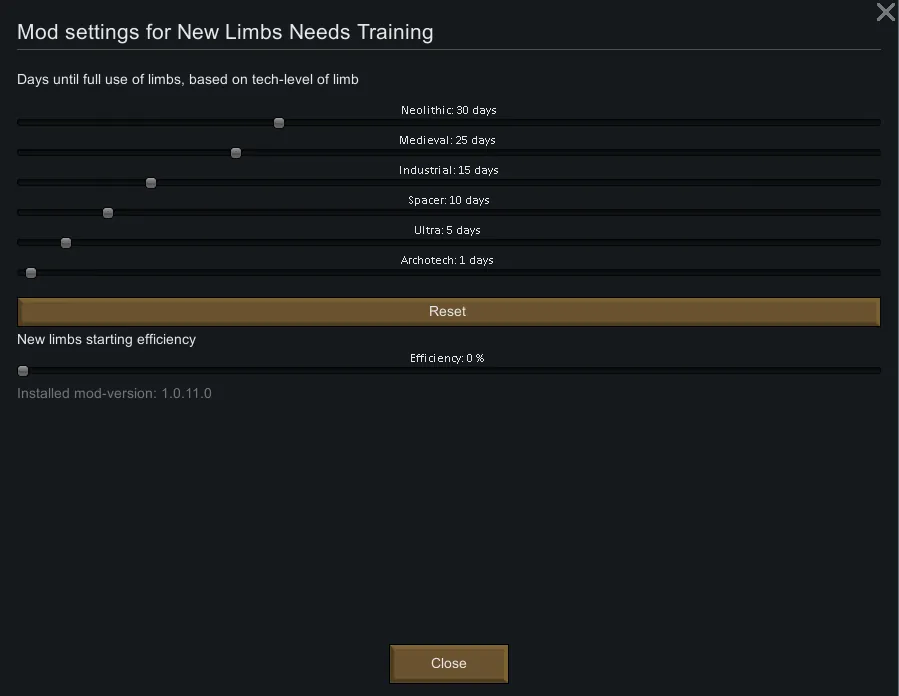Select the 'Industrial: 15 days' label

448,170
